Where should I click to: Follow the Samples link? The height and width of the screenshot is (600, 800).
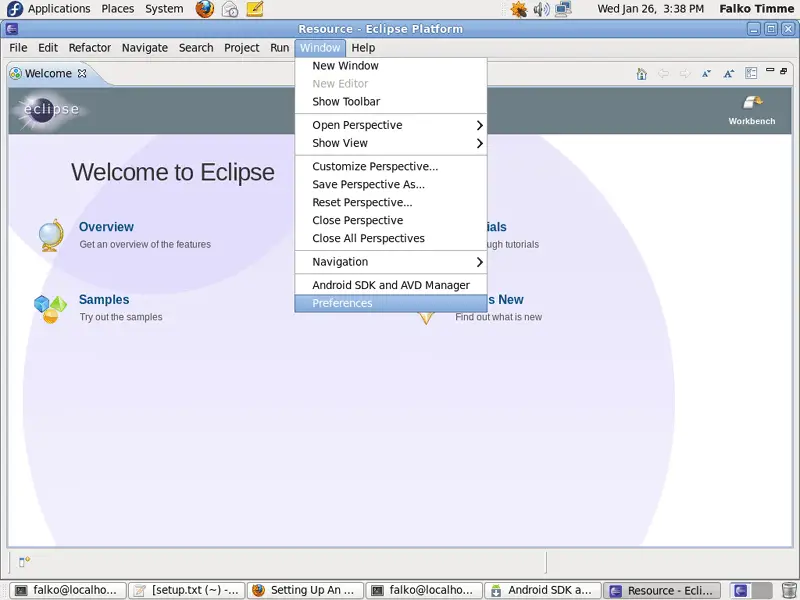coord(104,299)
